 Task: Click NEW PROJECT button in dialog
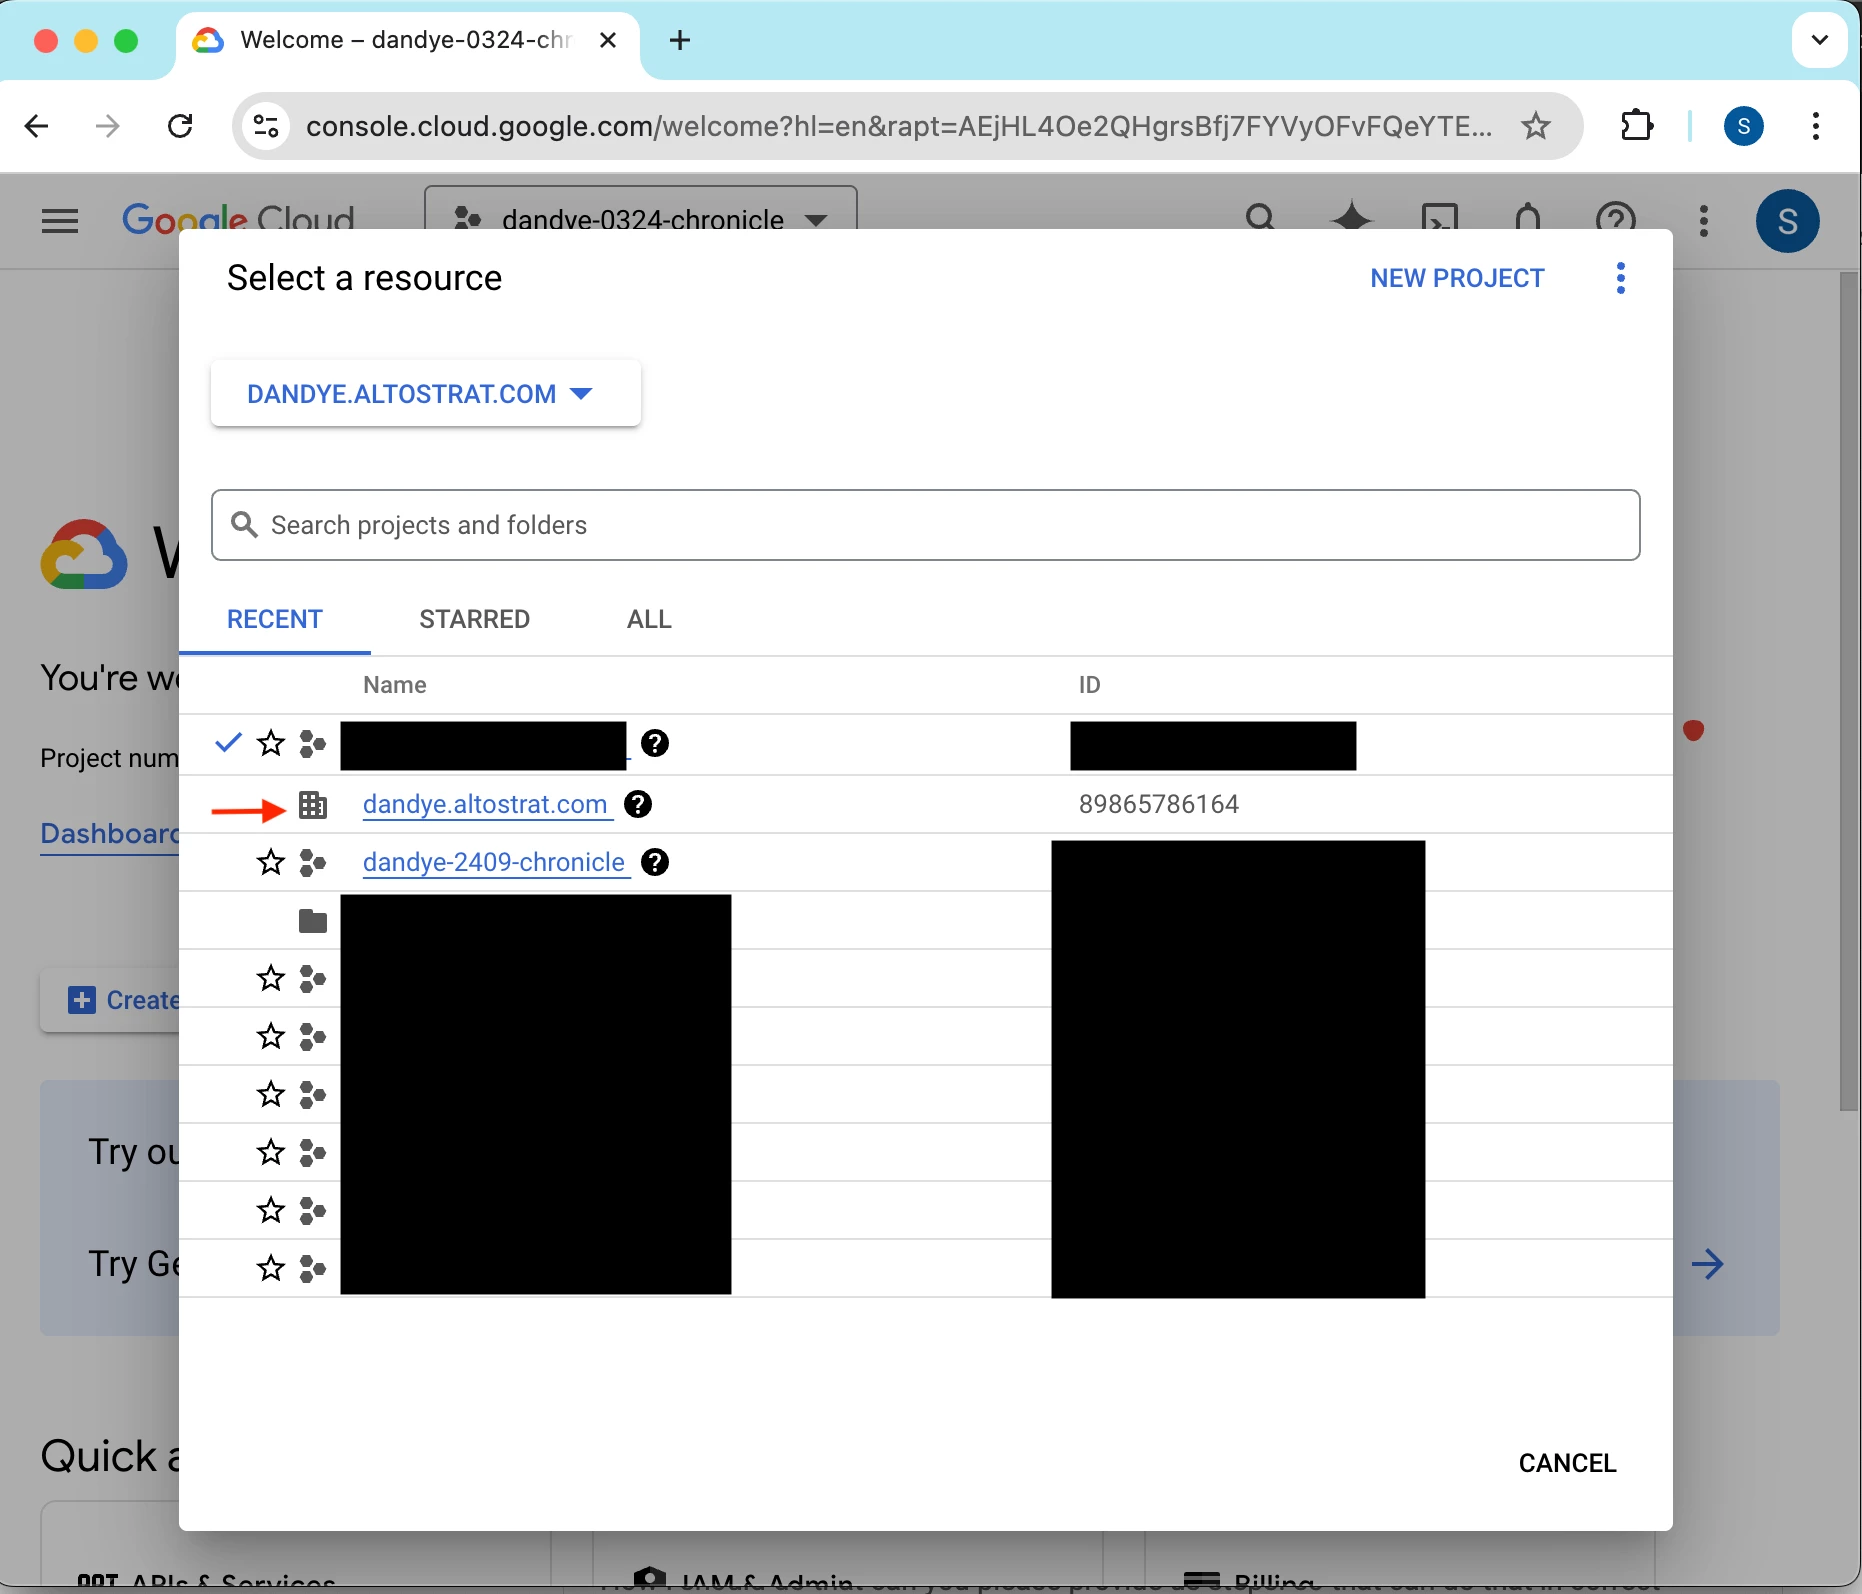(x=1457, y=278)
